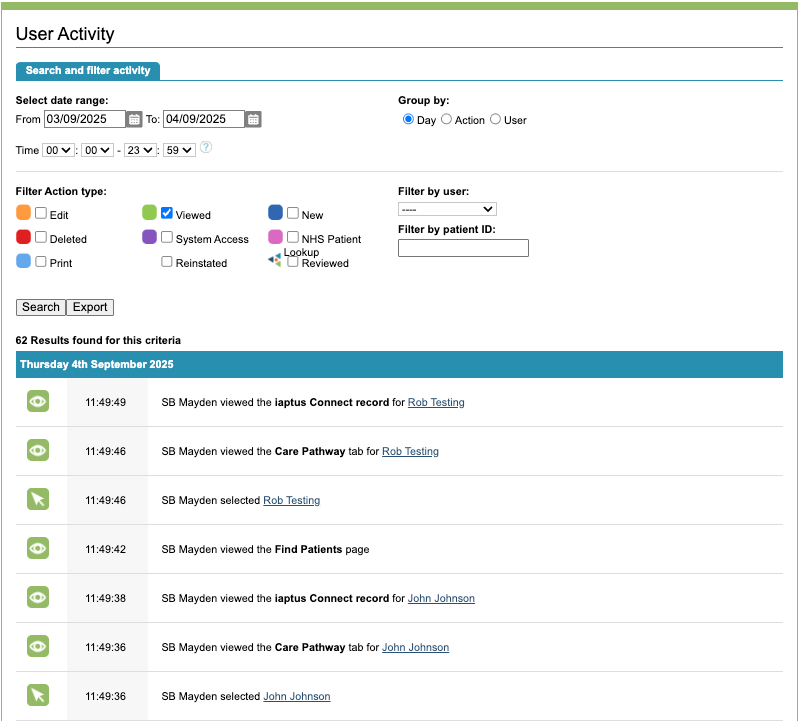
Task: Click the NHS Patient Lookup arrows icon
Action: coord(275,260)
